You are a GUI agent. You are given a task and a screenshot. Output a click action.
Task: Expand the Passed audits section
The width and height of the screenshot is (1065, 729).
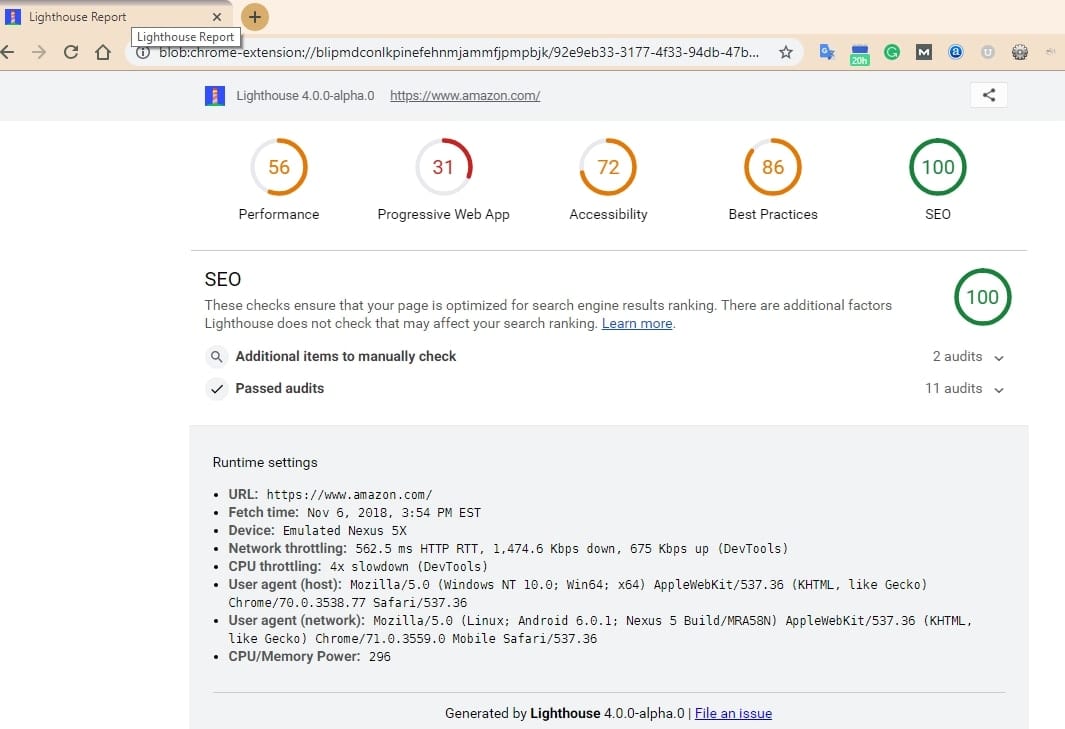pyautogui.click(x=284, y=388)
